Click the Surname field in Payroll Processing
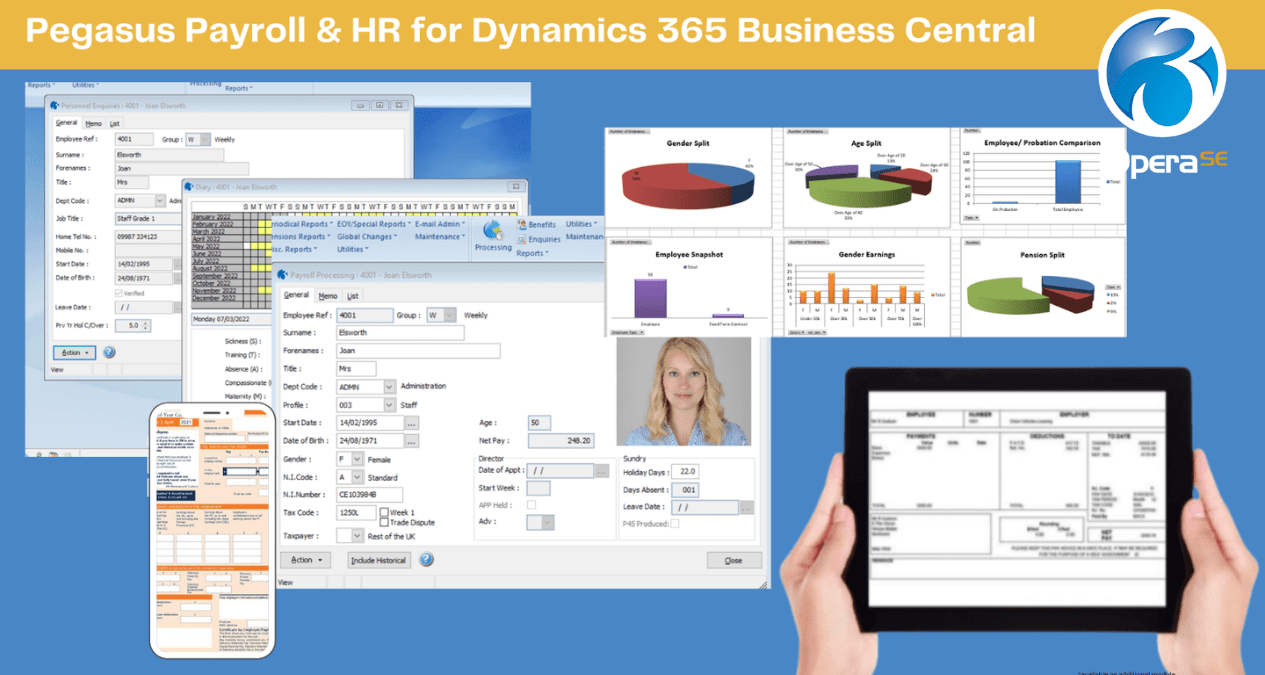The height and width of the screenshot is (675, 1265). (401, 333)
